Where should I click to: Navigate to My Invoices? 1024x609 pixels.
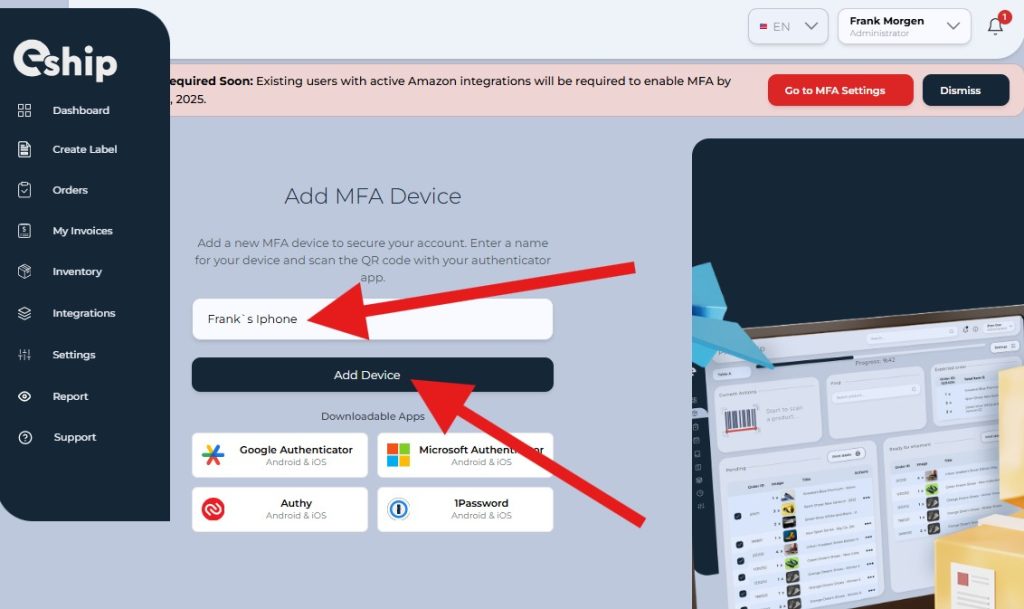pyautogui.click(x=82, y=230)
